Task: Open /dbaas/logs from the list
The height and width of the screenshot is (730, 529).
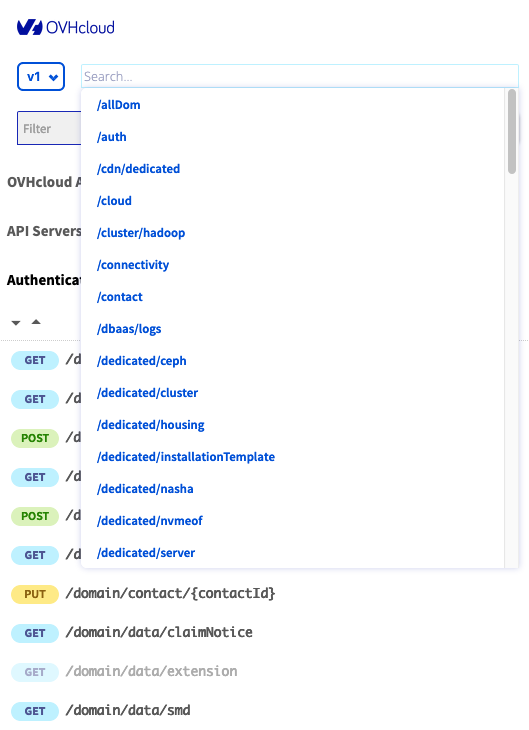Action: click(129, 329)
